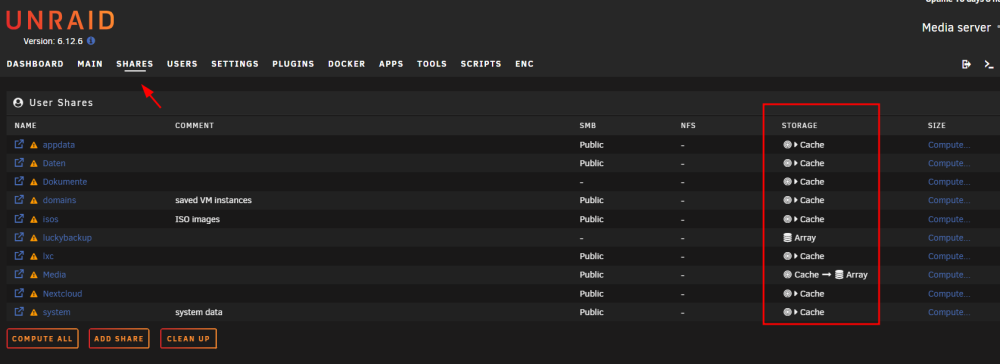Click the warning triangle next to Media

click(x=34, y=275)
